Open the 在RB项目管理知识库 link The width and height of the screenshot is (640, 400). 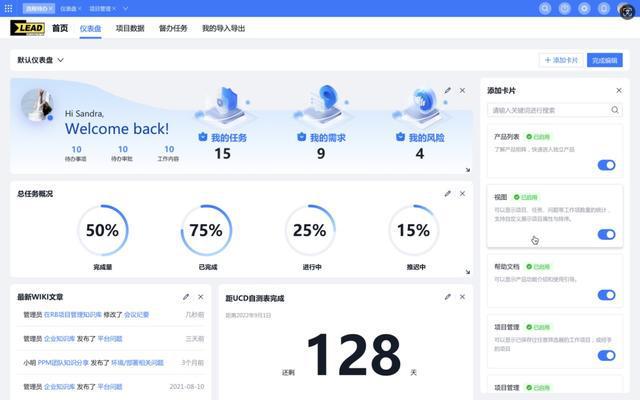pyautogui.click(x=73, y=315)
